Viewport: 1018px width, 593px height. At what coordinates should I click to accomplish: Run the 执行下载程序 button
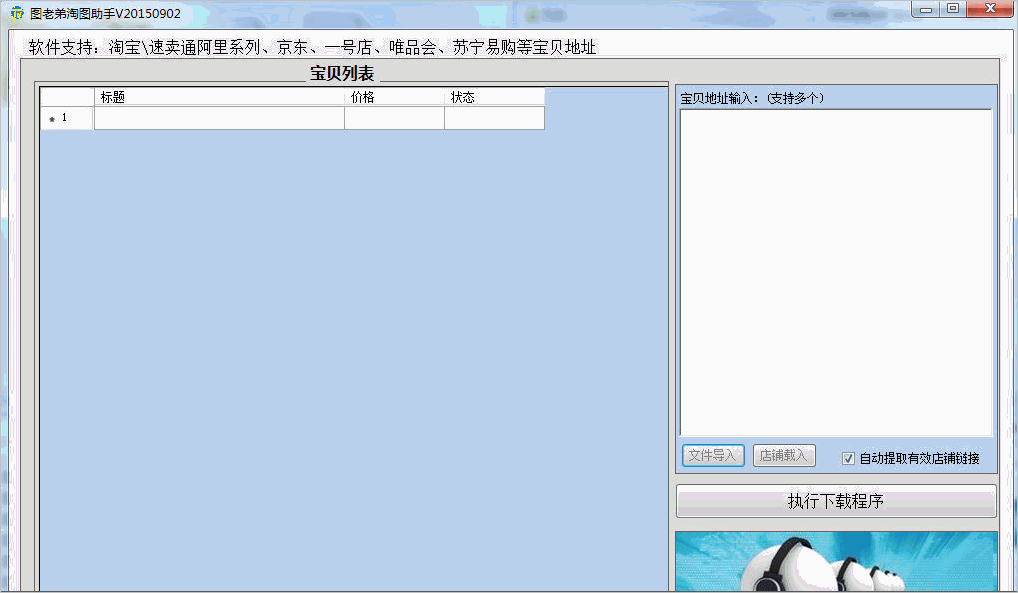[x=836, y=501]
